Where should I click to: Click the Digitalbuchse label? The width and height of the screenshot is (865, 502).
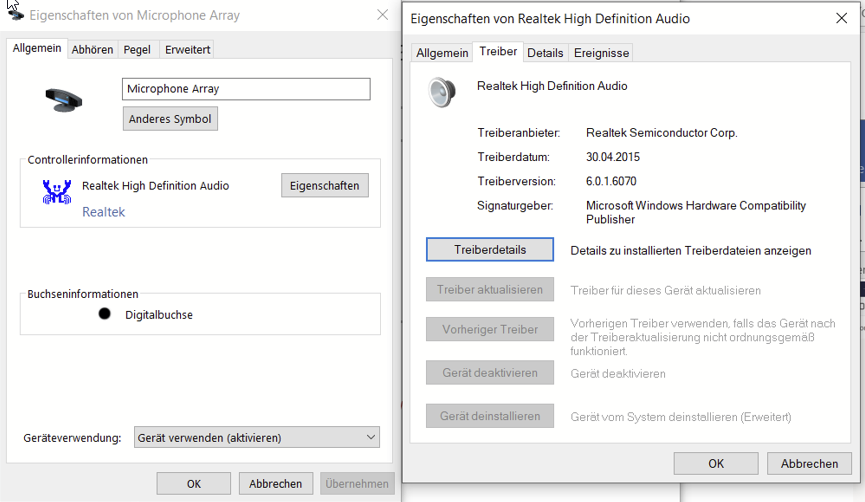(159, 314)
